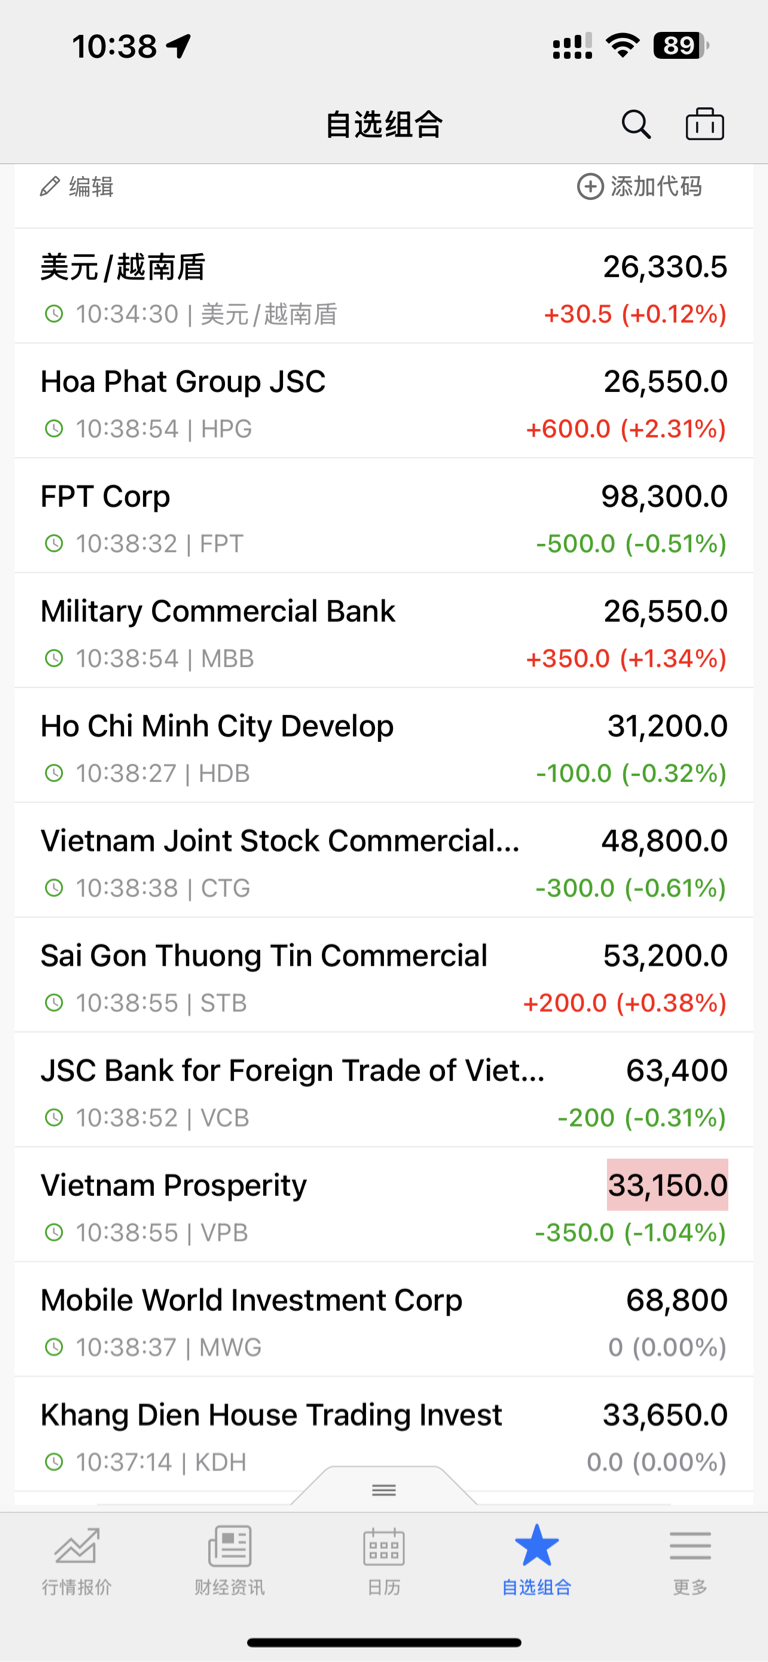The height and width of the screenshot is (1662, 768).
Task: Open the 财经资讯 news icon
Action: 230,1546
